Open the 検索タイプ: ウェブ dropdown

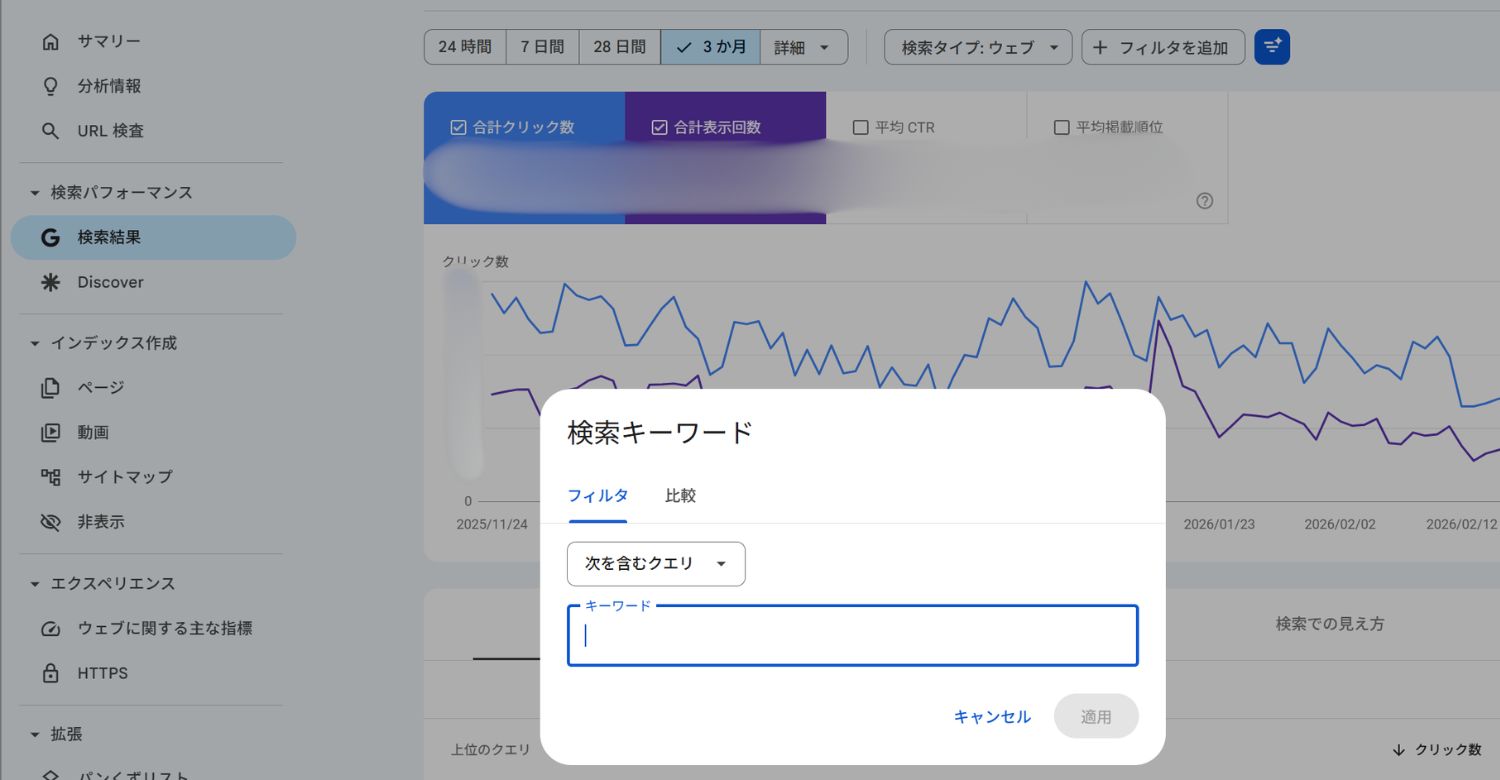point(978,47)
